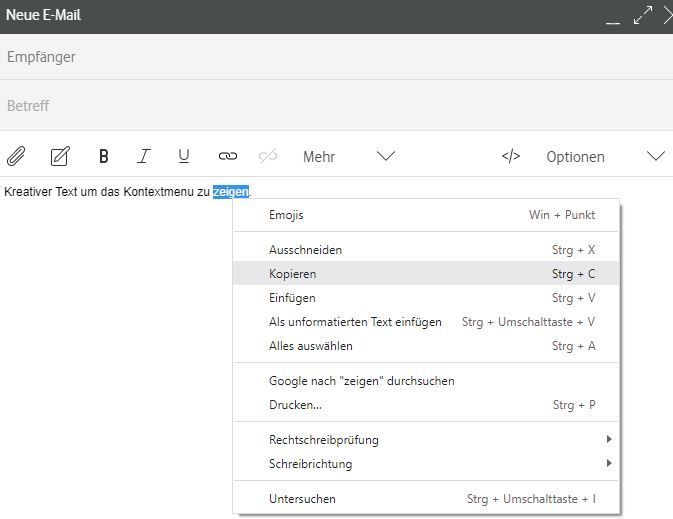673x519 pixels.
Task: Toggle bold formatting
Action: [x=103, y=156]
